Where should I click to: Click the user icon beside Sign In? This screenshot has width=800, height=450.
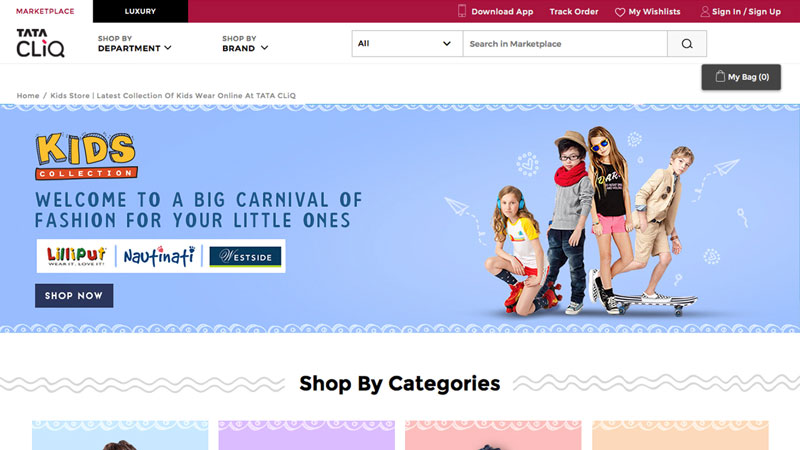(705, 11)
